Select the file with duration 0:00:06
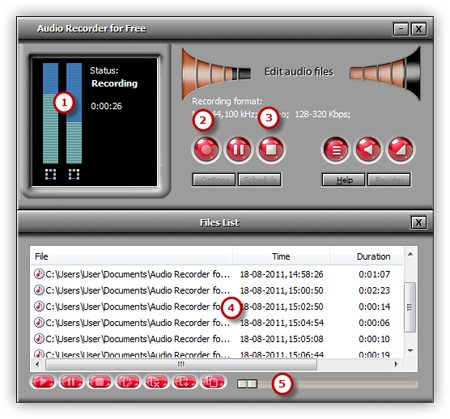This screenshot has width=450, height=419. point(217,322)
